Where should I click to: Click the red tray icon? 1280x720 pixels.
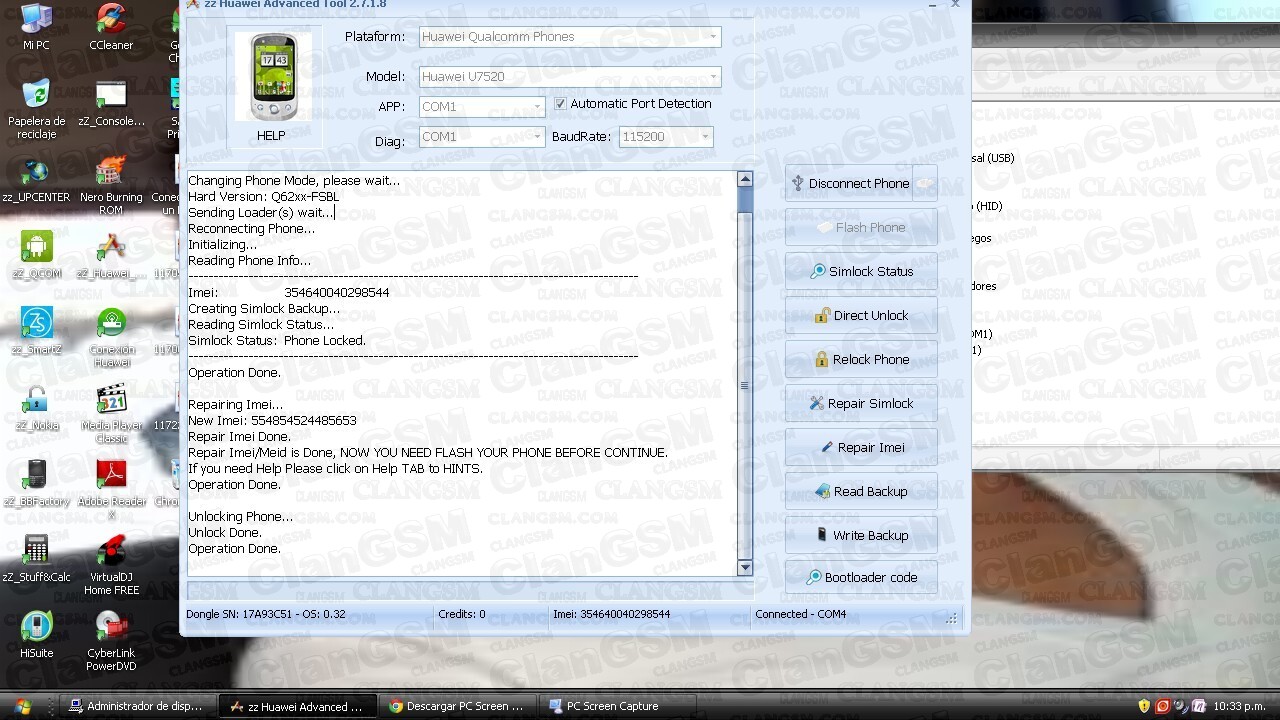(1162, 706)
